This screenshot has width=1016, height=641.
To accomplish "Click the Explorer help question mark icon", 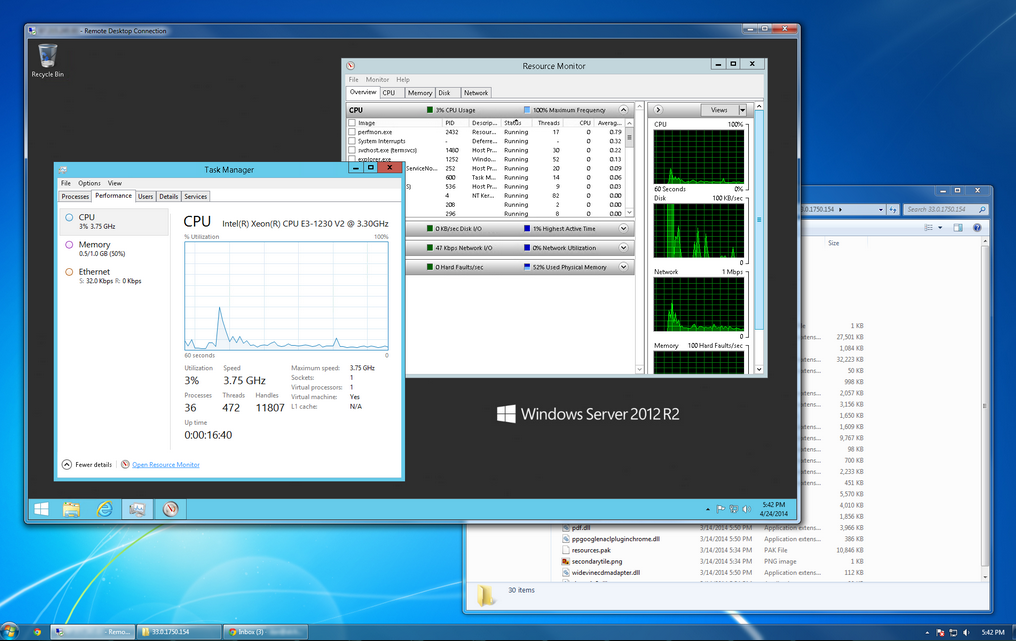I will [x=977, y=227].
